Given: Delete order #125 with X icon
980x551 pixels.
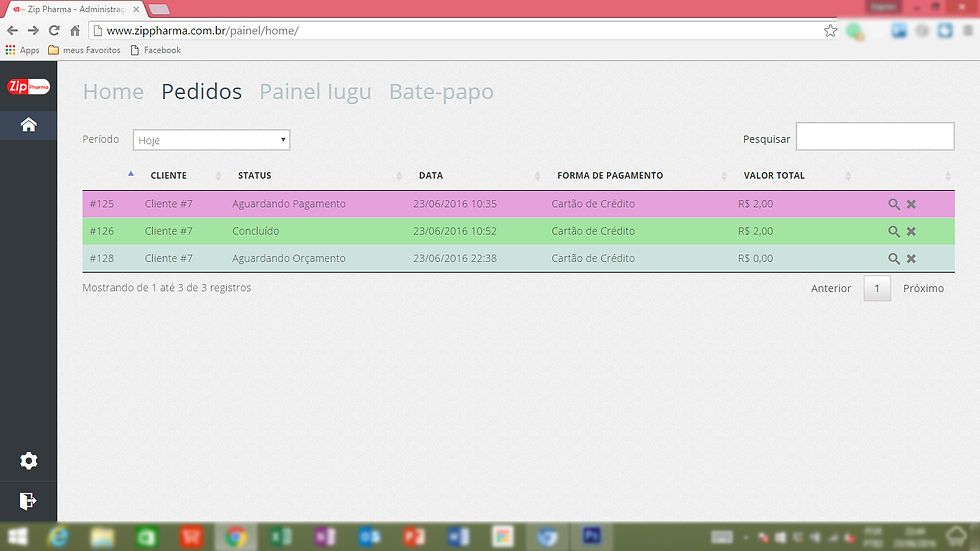Looking at the screenshot, I should pyautogui.click(x=911, y=204).
